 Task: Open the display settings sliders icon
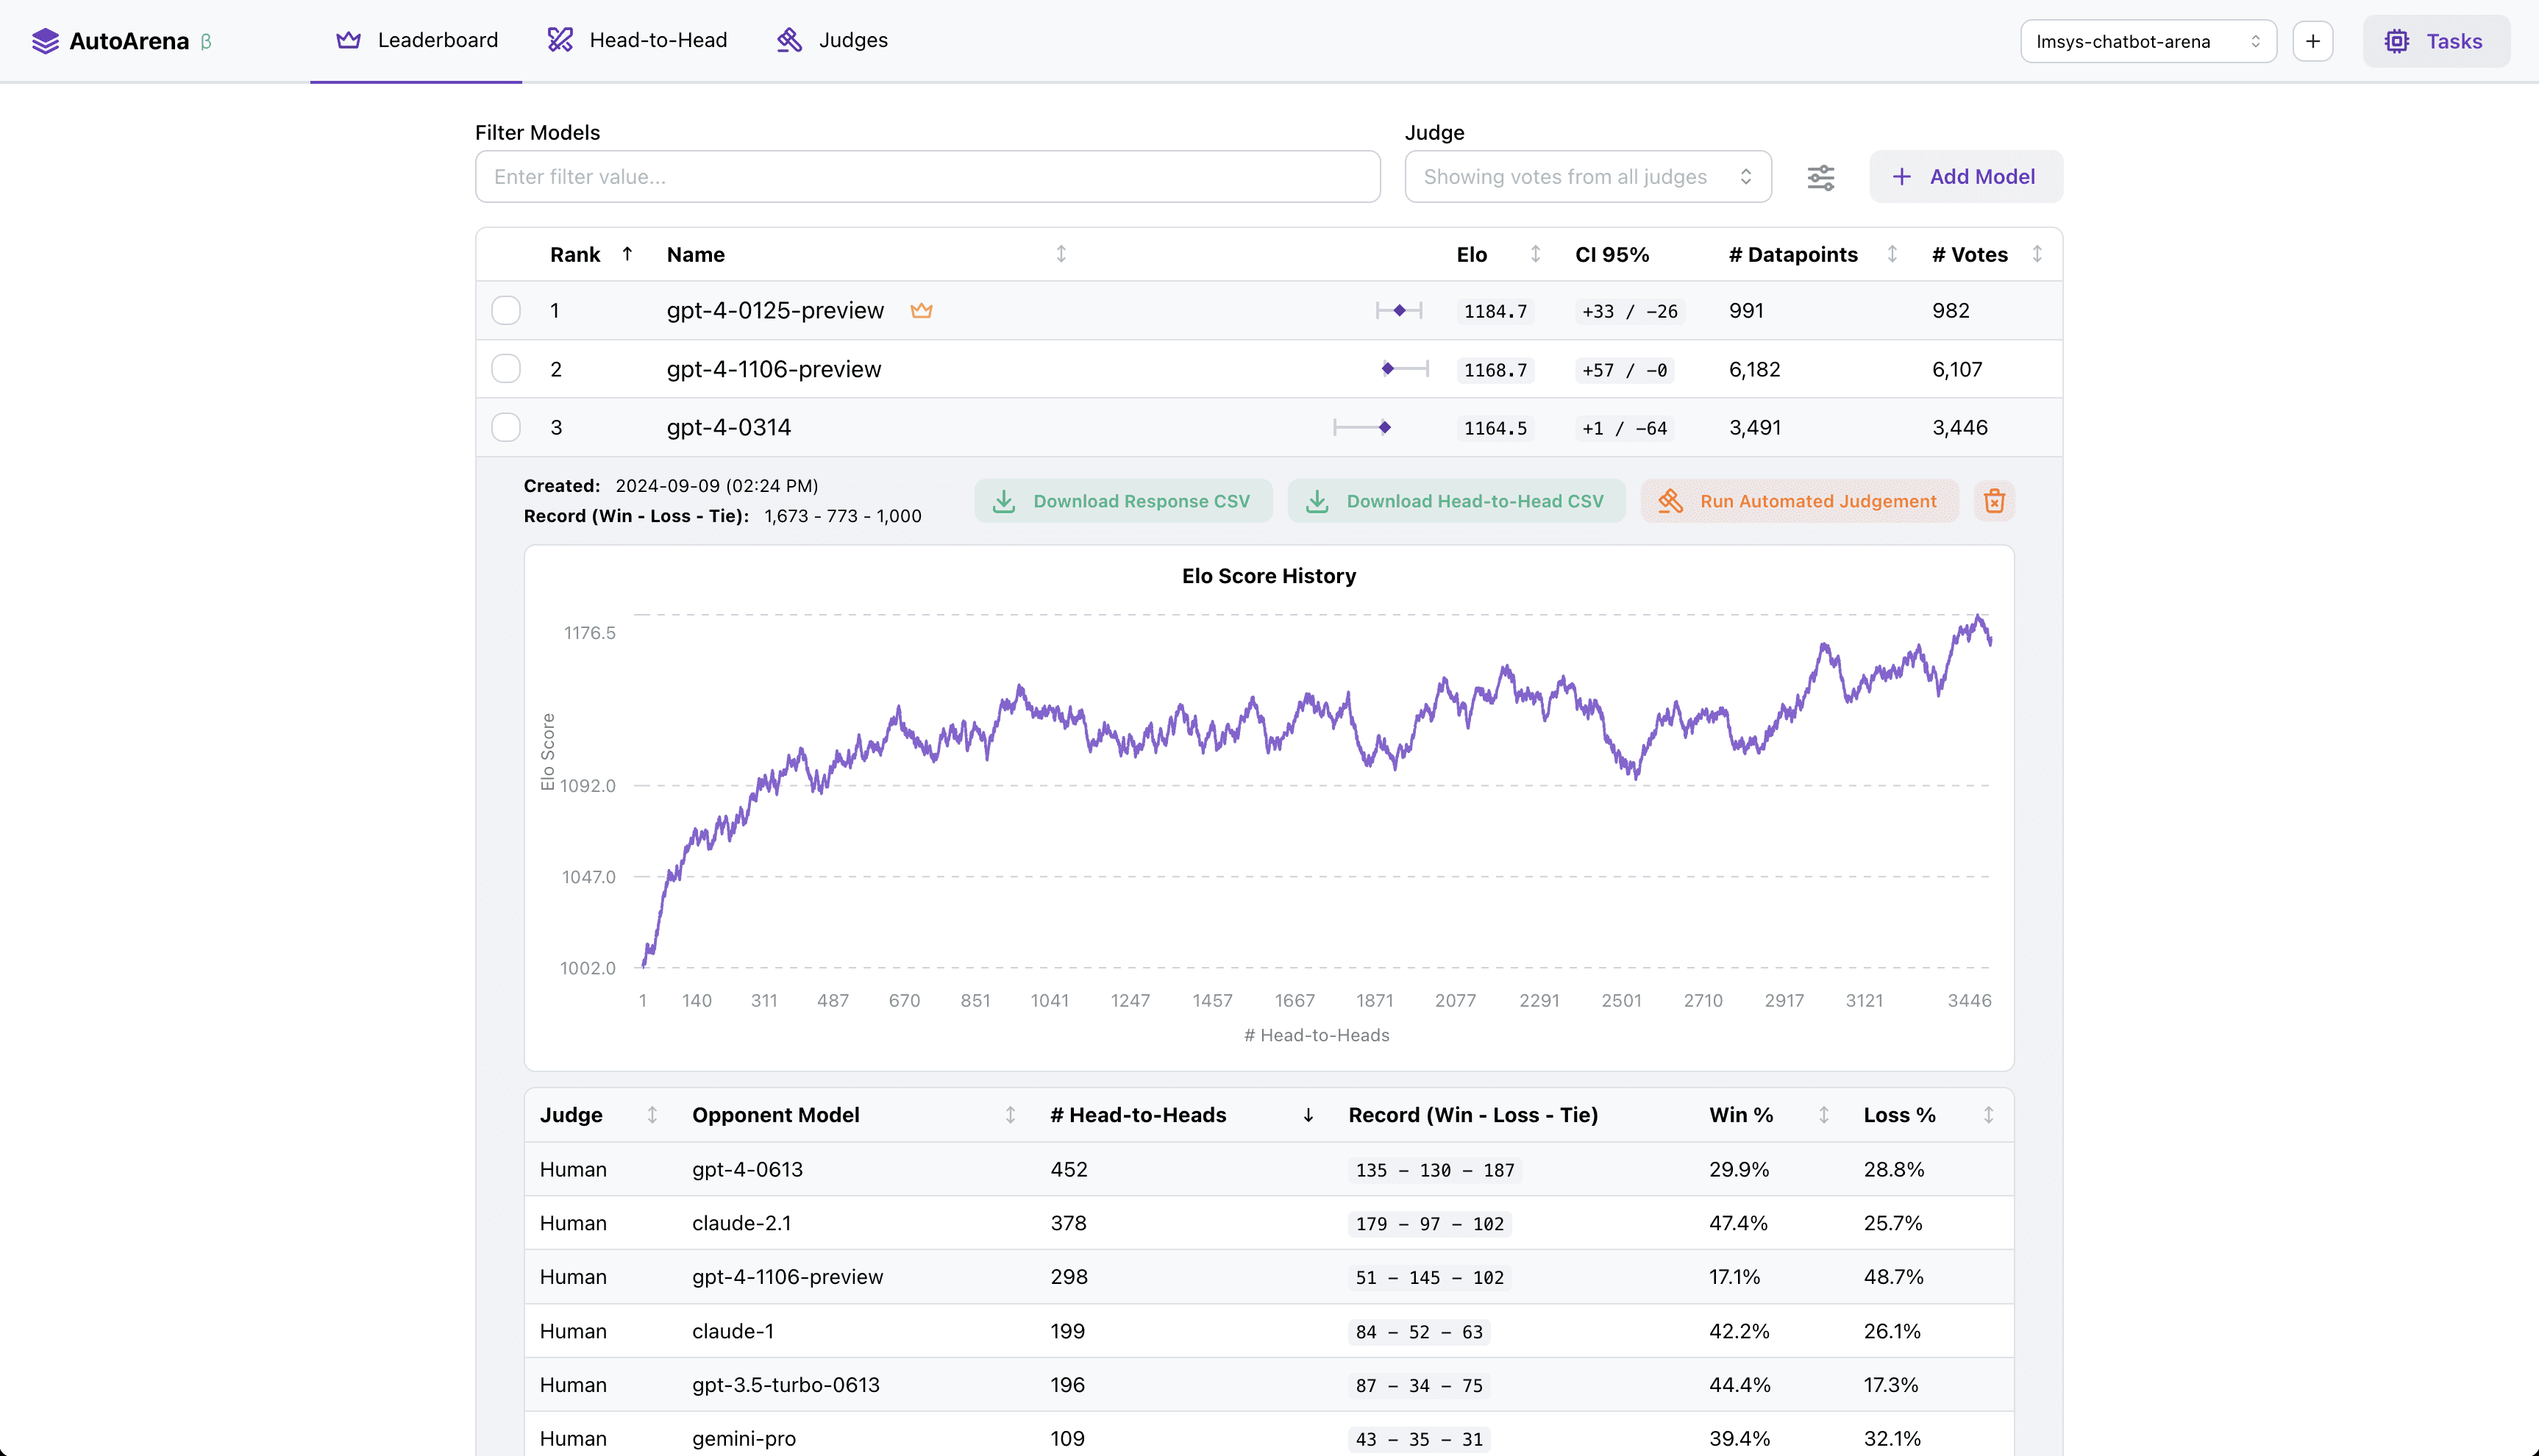[1821, 177]
